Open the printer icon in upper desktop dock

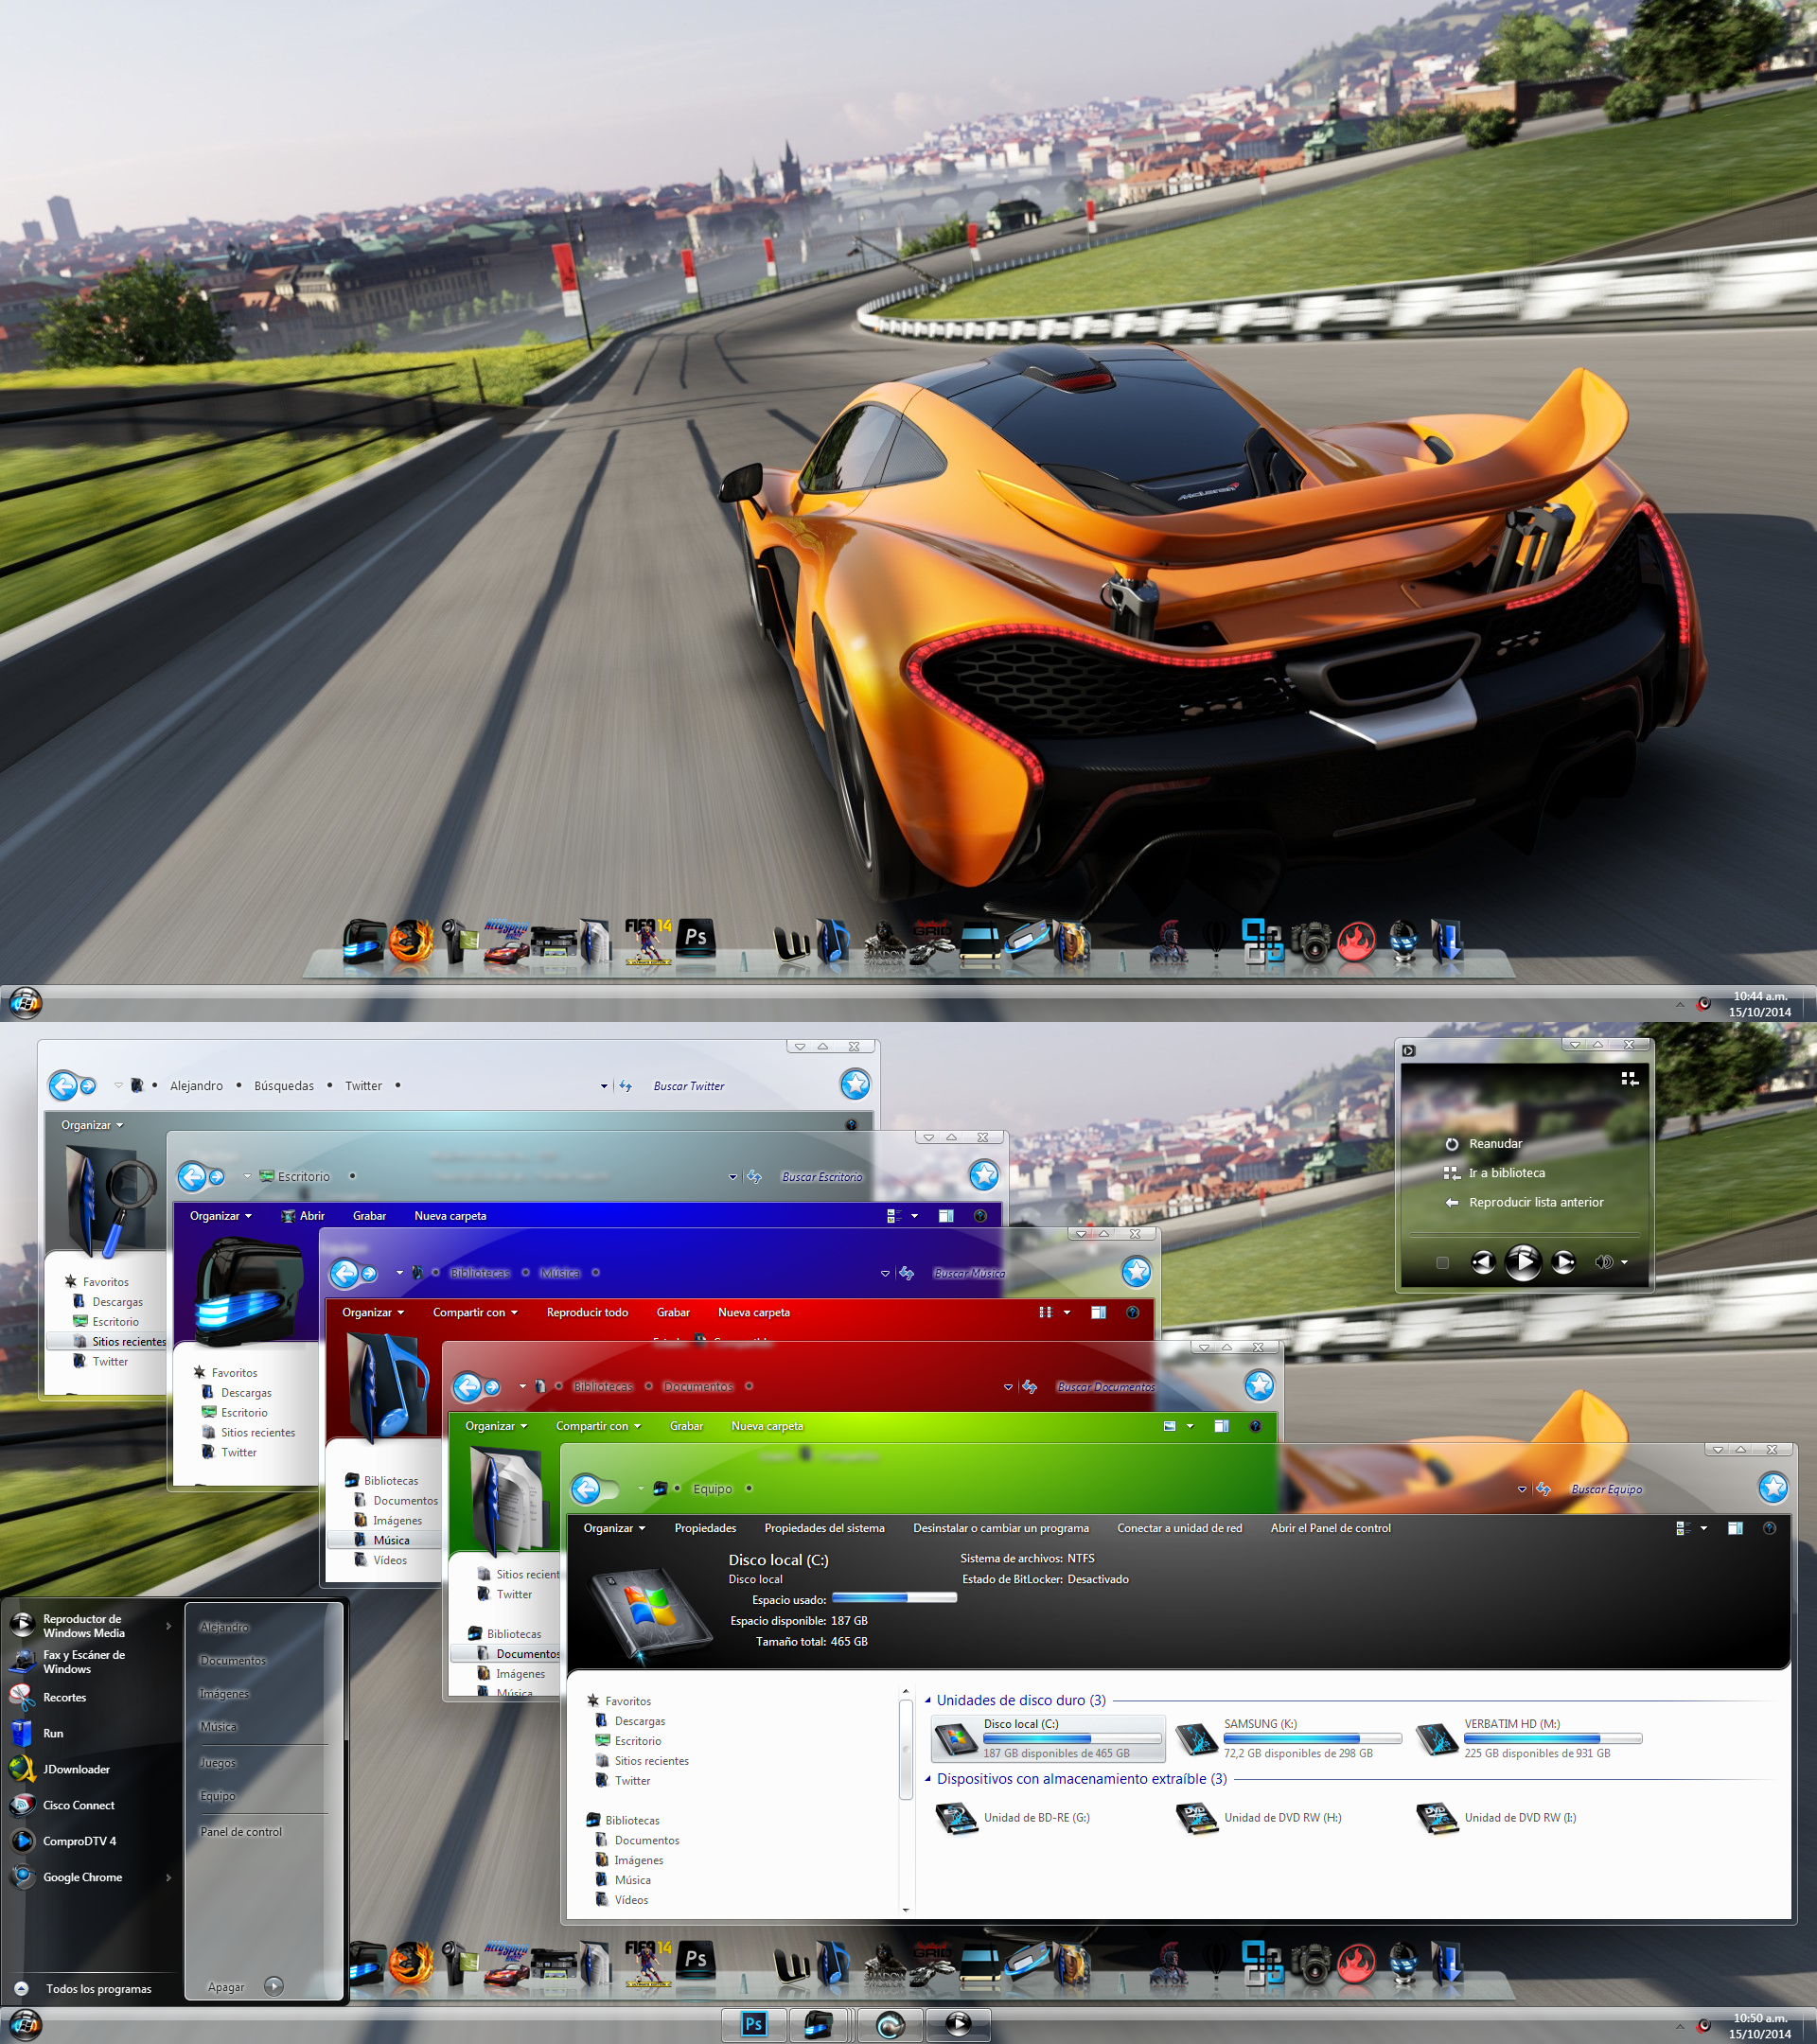click(555, 943)
